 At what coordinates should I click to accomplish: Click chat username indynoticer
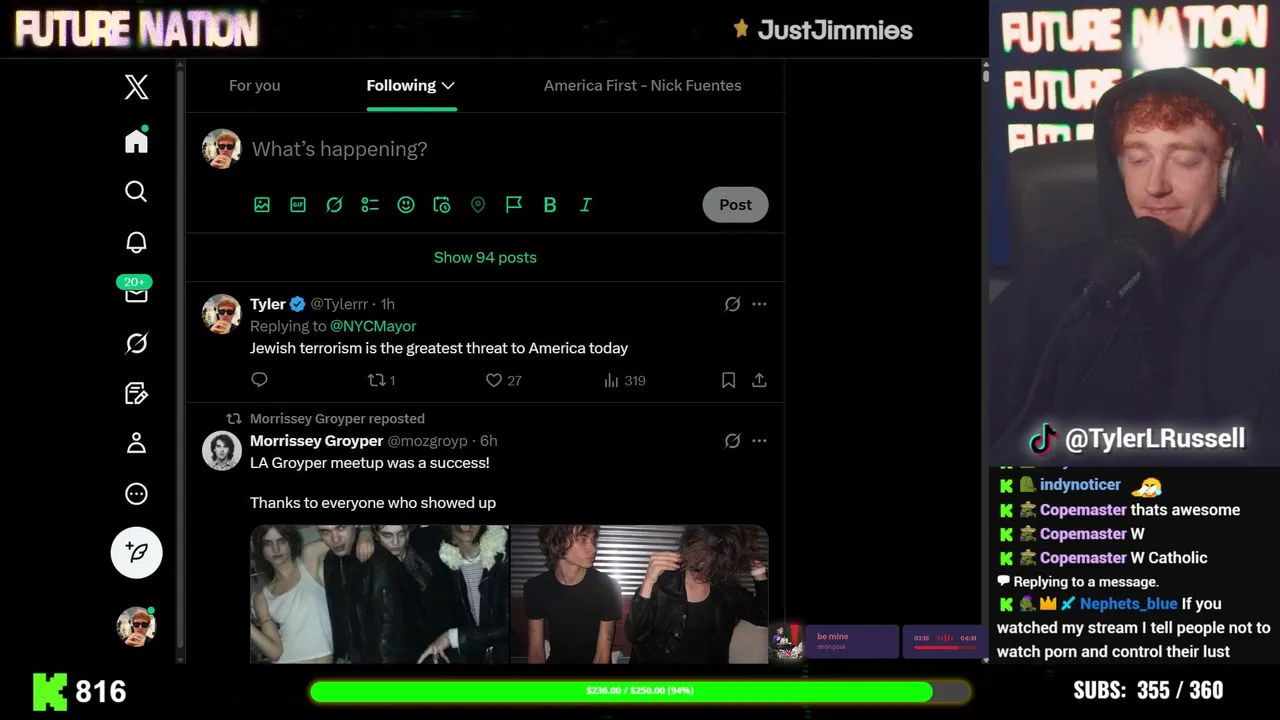[x=1080, y=485]
